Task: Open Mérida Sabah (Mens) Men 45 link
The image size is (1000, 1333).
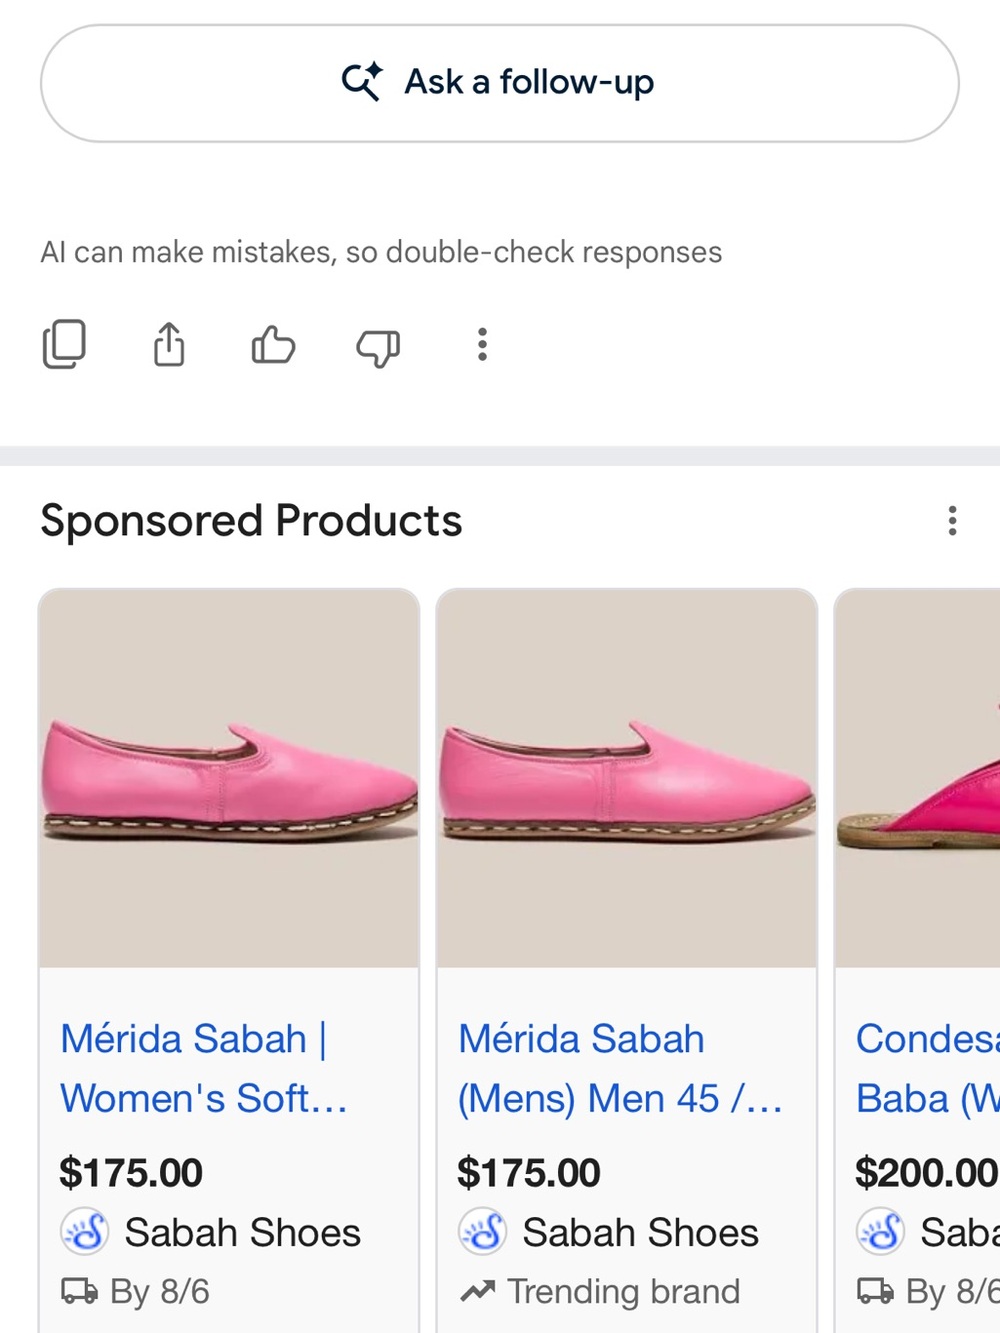Action: [620, 1068]
